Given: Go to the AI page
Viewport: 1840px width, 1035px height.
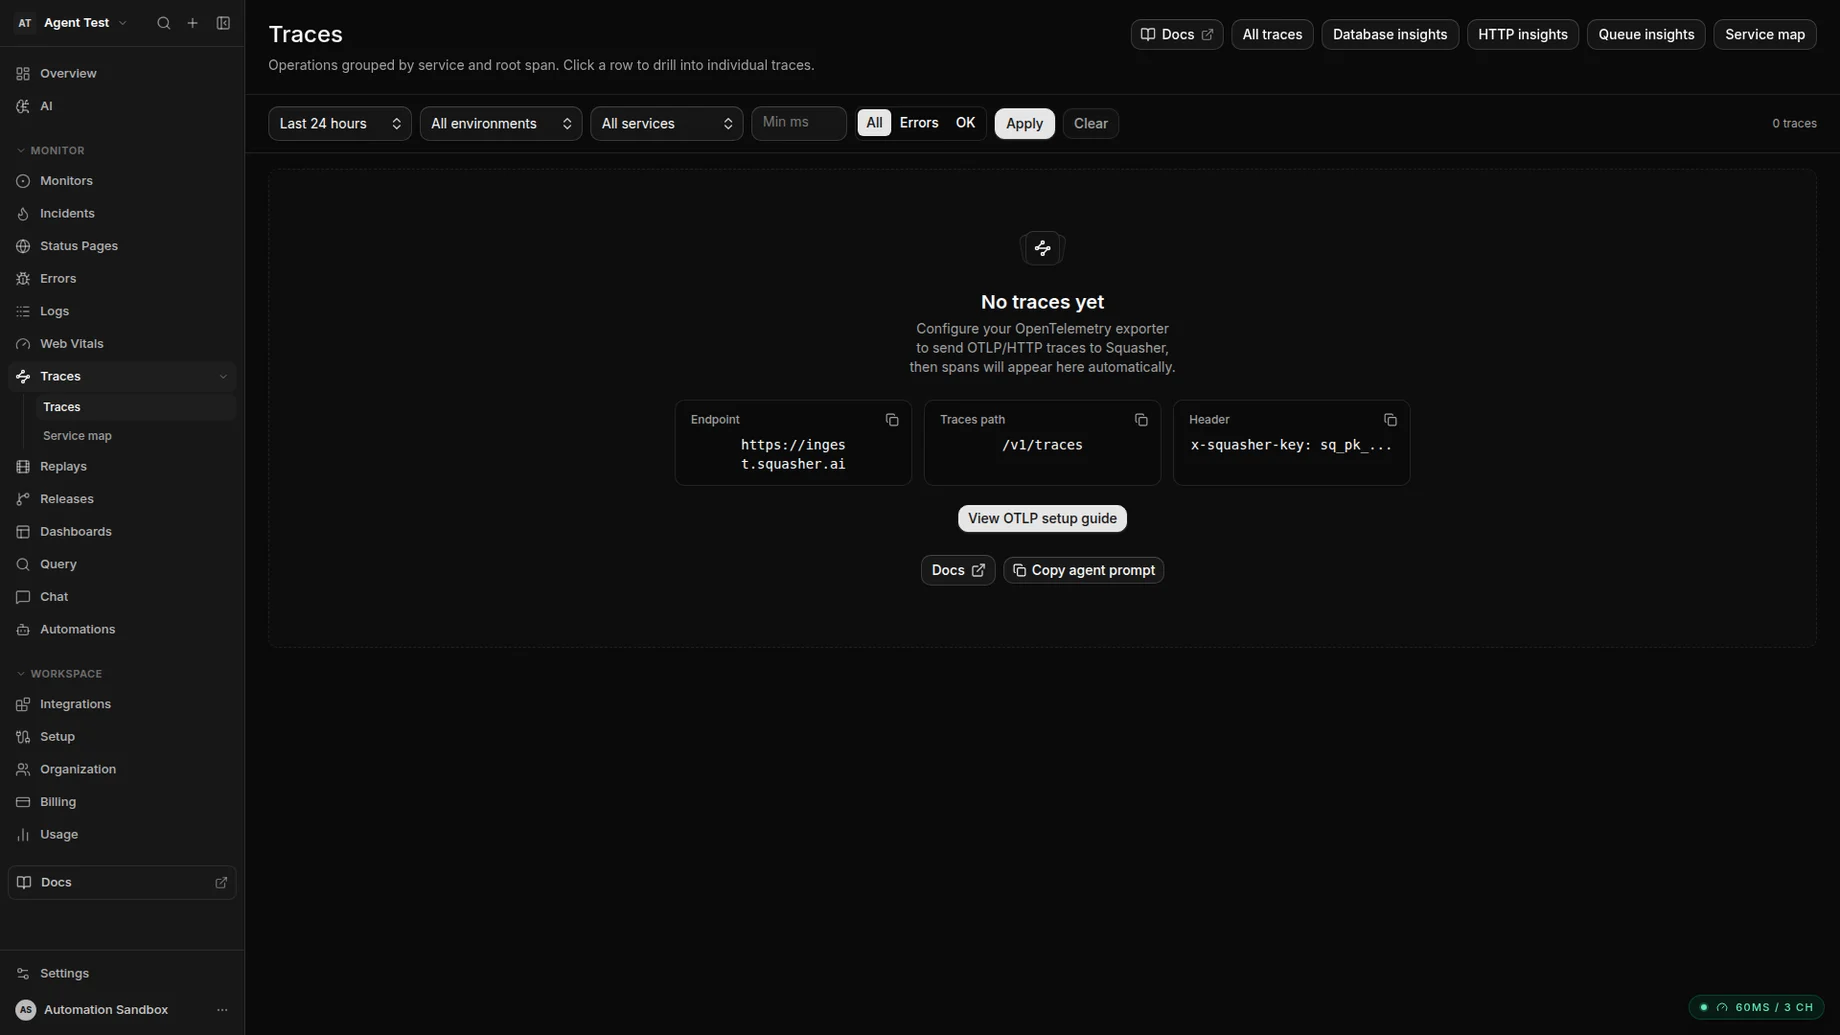Looking at the screenshot, I should tap(122, 106).
